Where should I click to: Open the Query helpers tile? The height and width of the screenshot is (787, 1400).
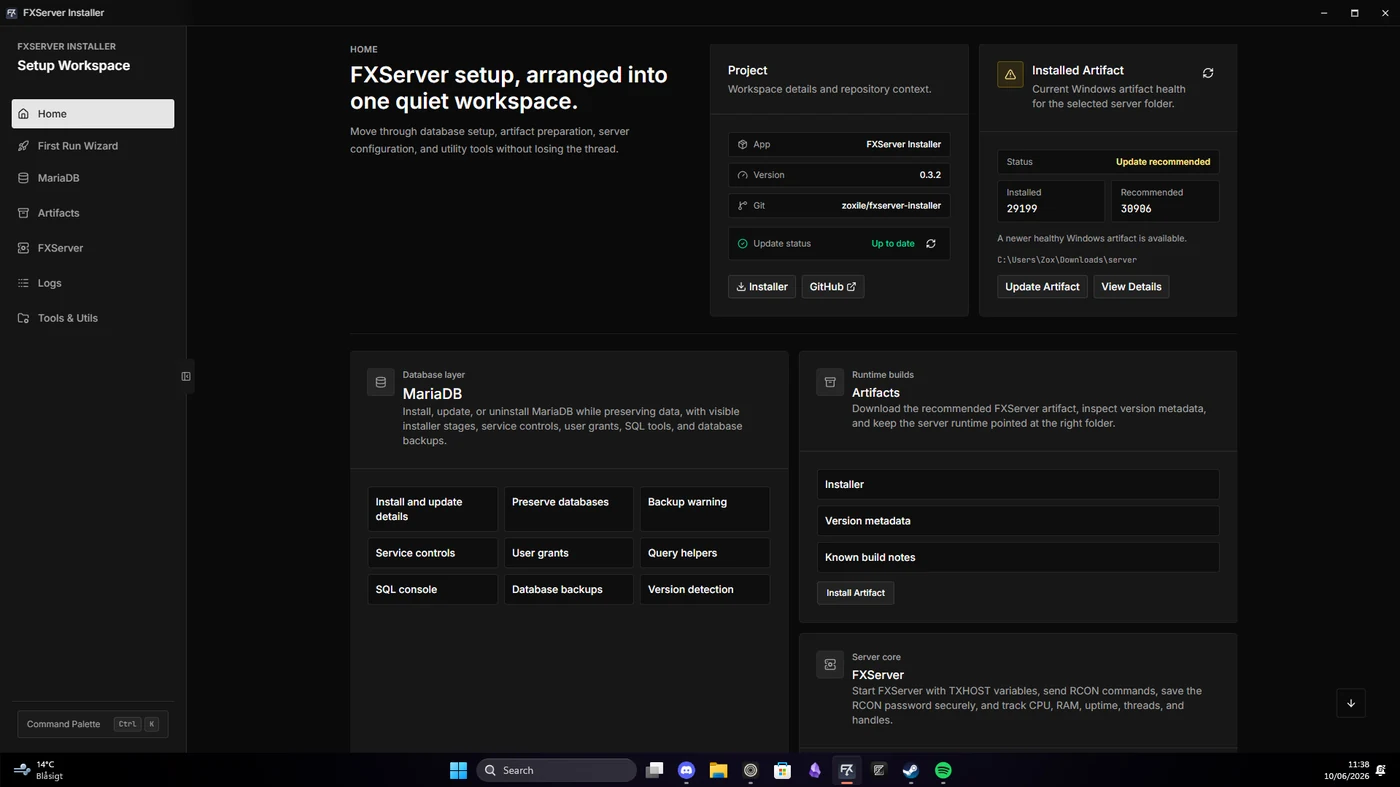coord(705,553)
